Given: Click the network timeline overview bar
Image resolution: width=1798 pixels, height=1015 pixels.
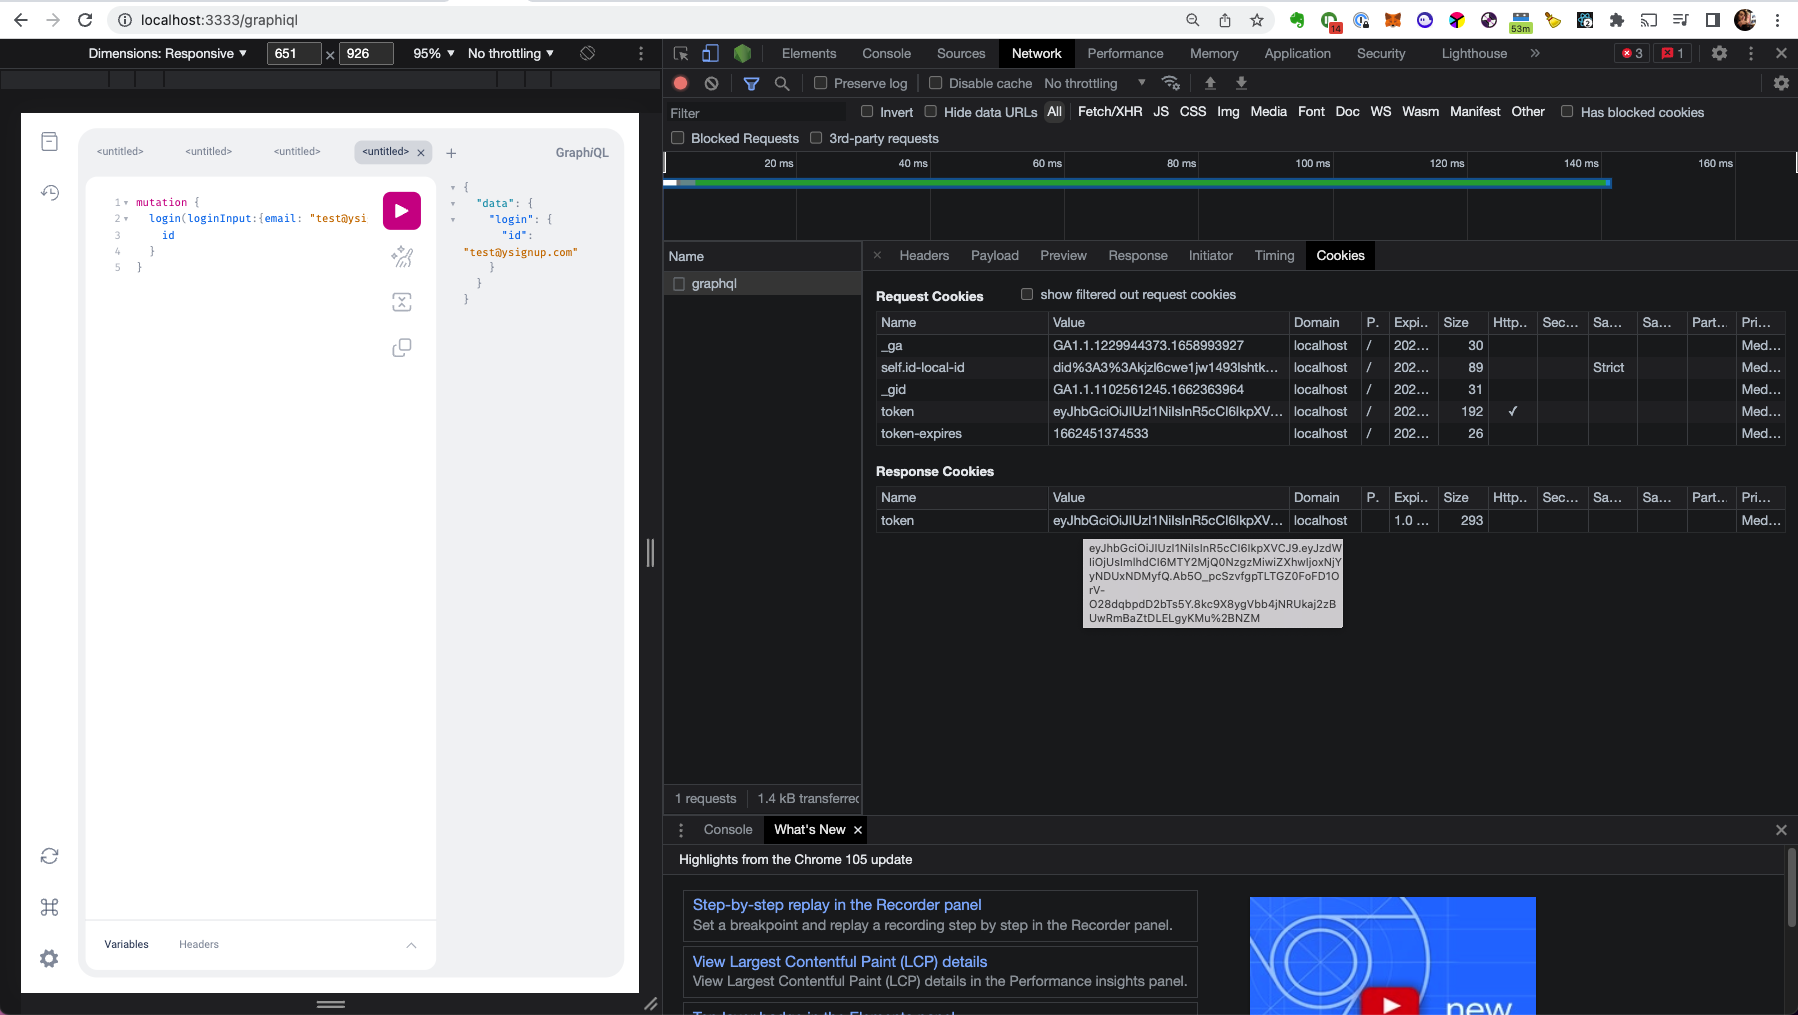Looking at the screenshot, I should [x=1137, y=183].
